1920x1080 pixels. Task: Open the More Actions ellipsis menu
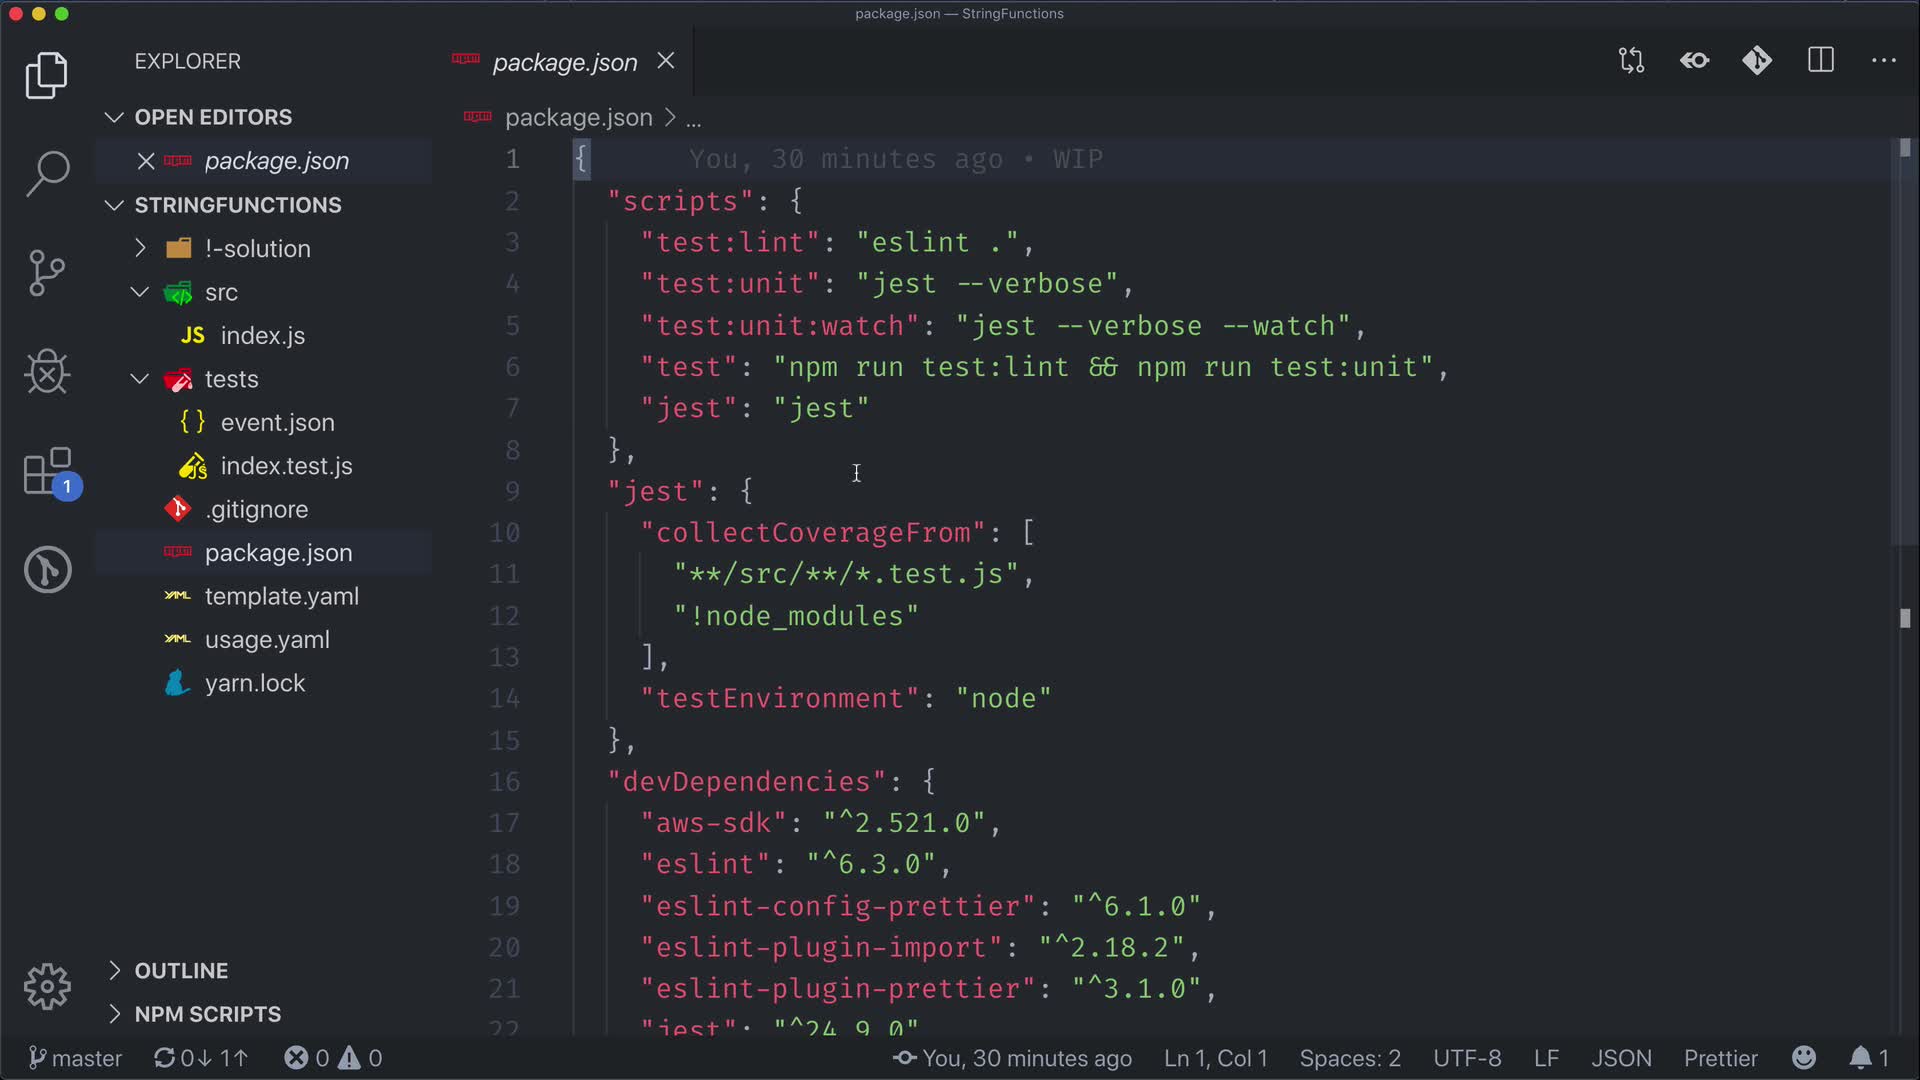[x=1884, y=61]
